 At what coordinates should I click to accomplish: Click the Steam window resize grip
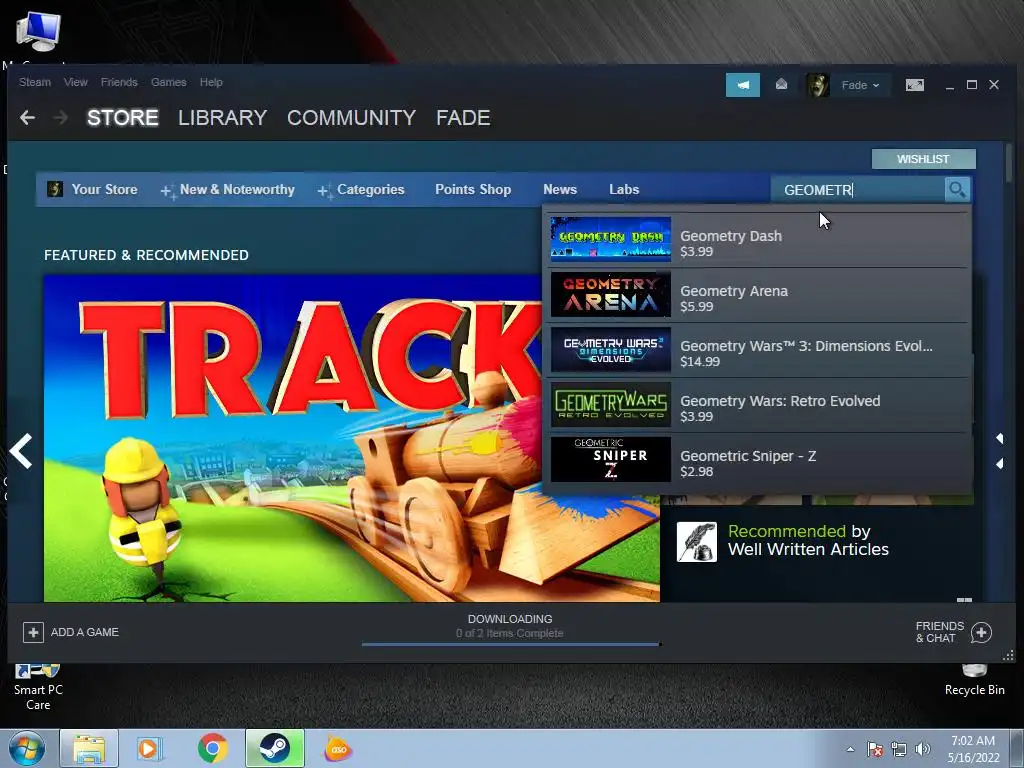coord(1008,655)
